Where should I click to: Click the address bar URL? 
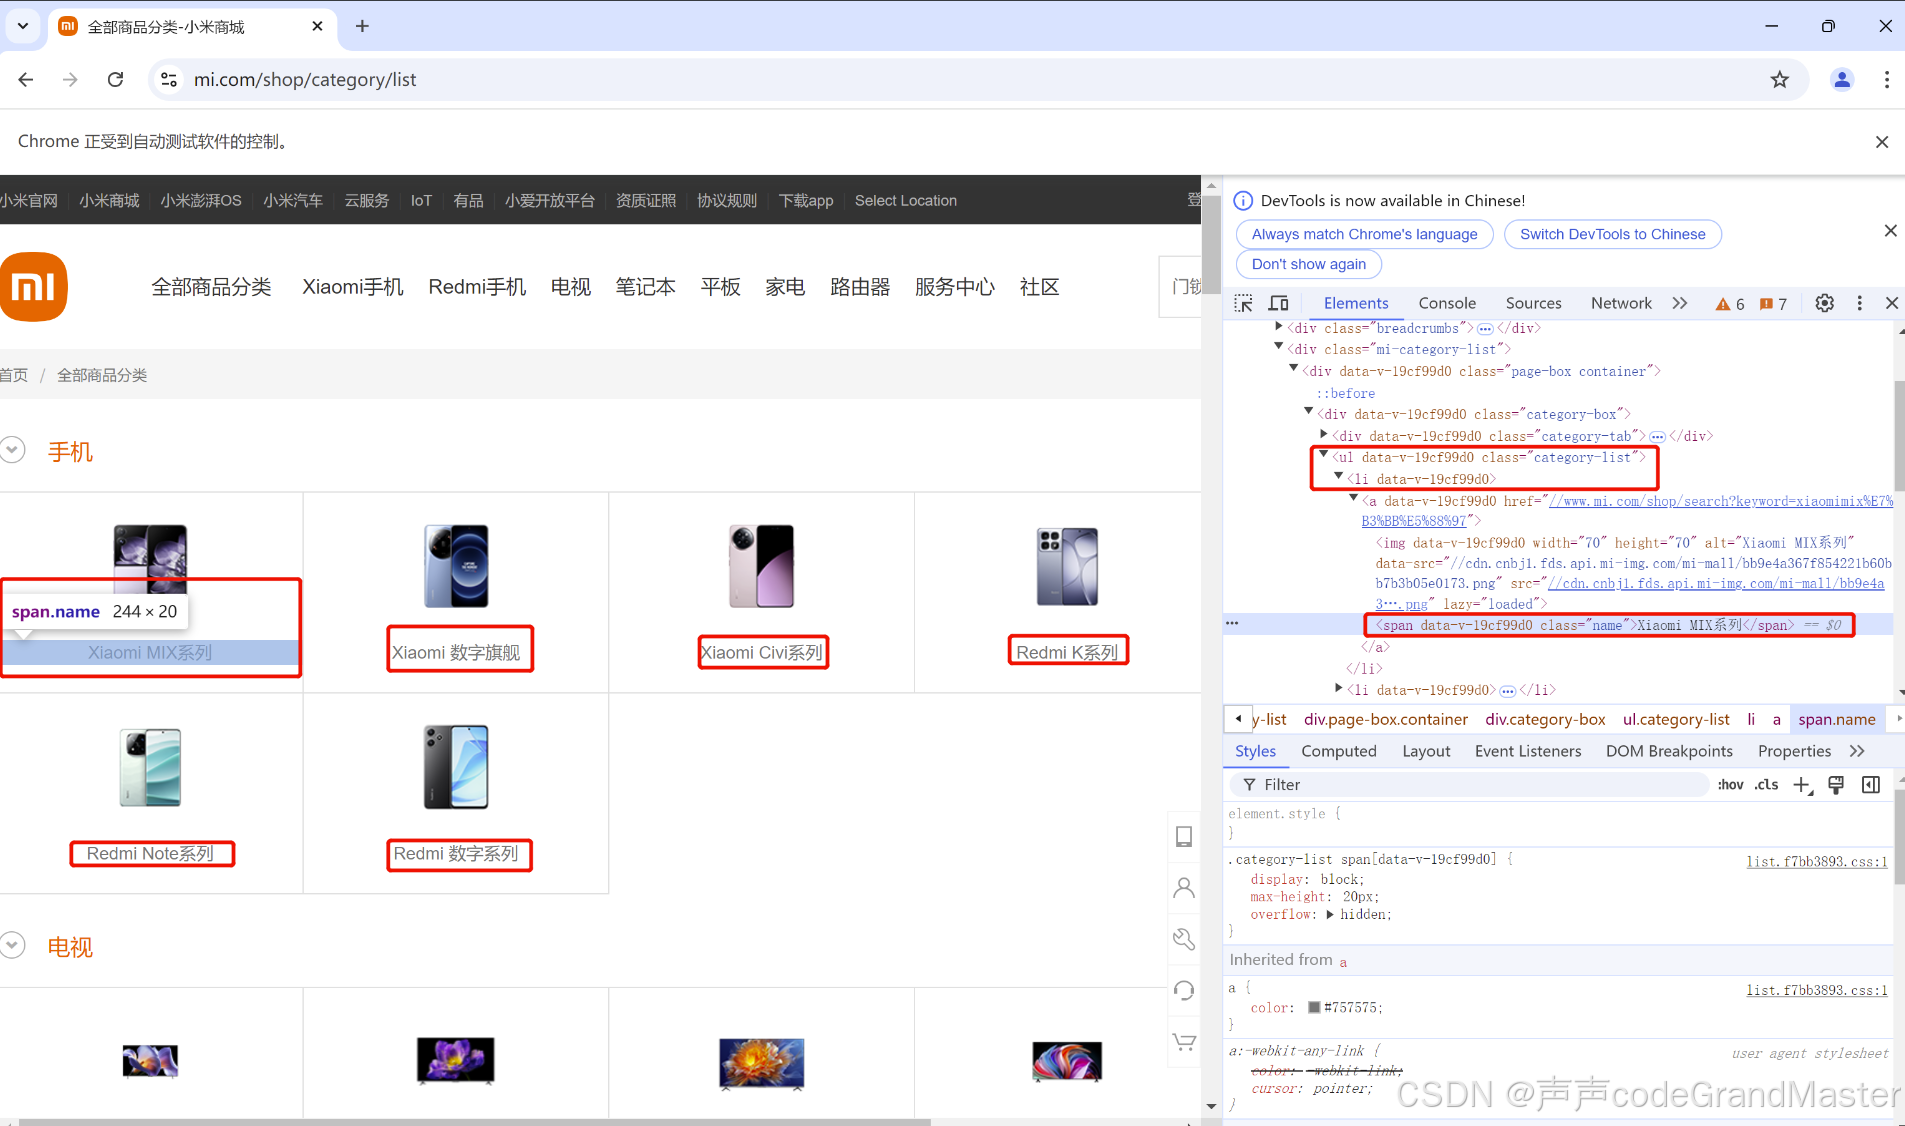point(305,80)
